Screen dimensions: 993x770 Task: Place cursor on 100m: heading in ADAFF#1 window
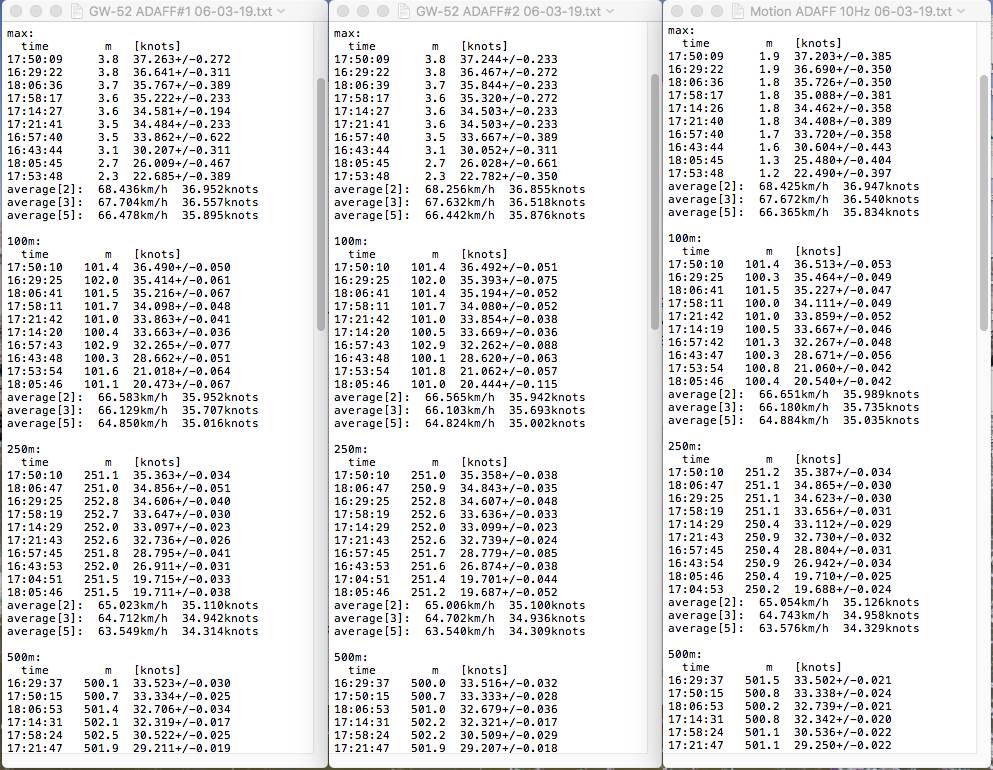[x=26, y=241]
